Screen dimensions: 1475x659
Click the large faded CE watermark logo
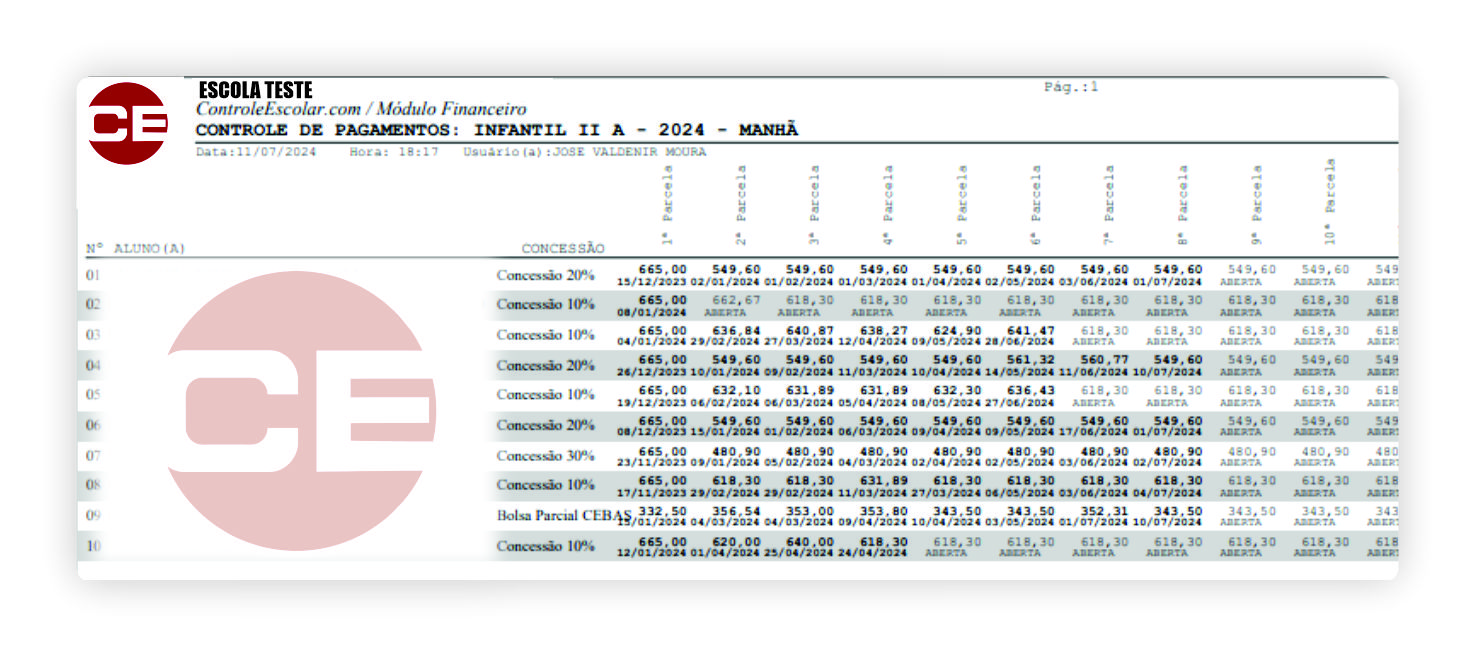300,410
